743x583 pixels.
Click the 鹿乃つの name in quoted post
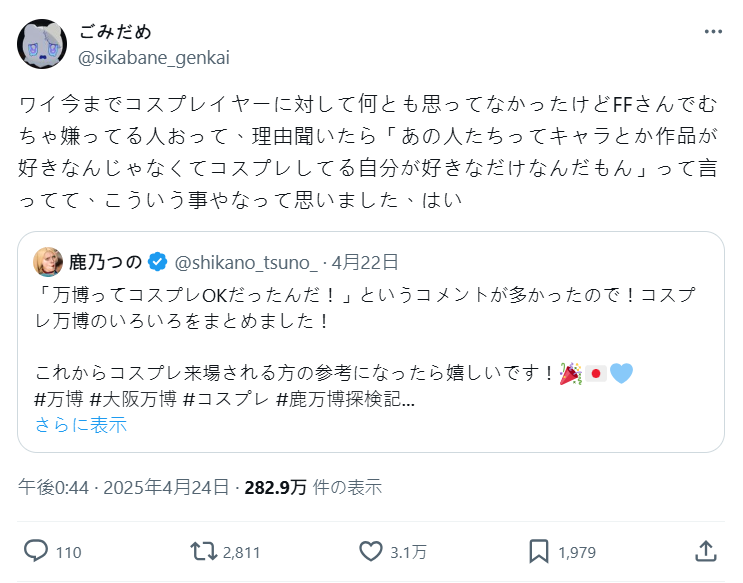[x=105, y=262]
